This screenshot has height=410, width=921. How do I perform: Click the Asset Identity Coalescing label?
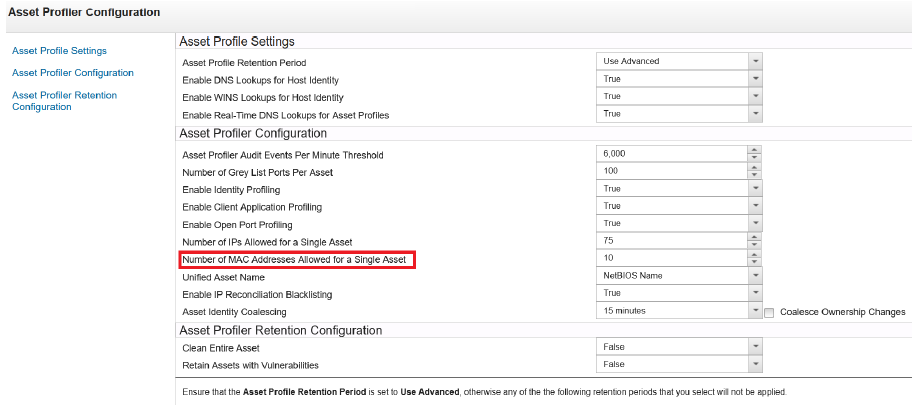pyautogui.click(x=234, y=312)
